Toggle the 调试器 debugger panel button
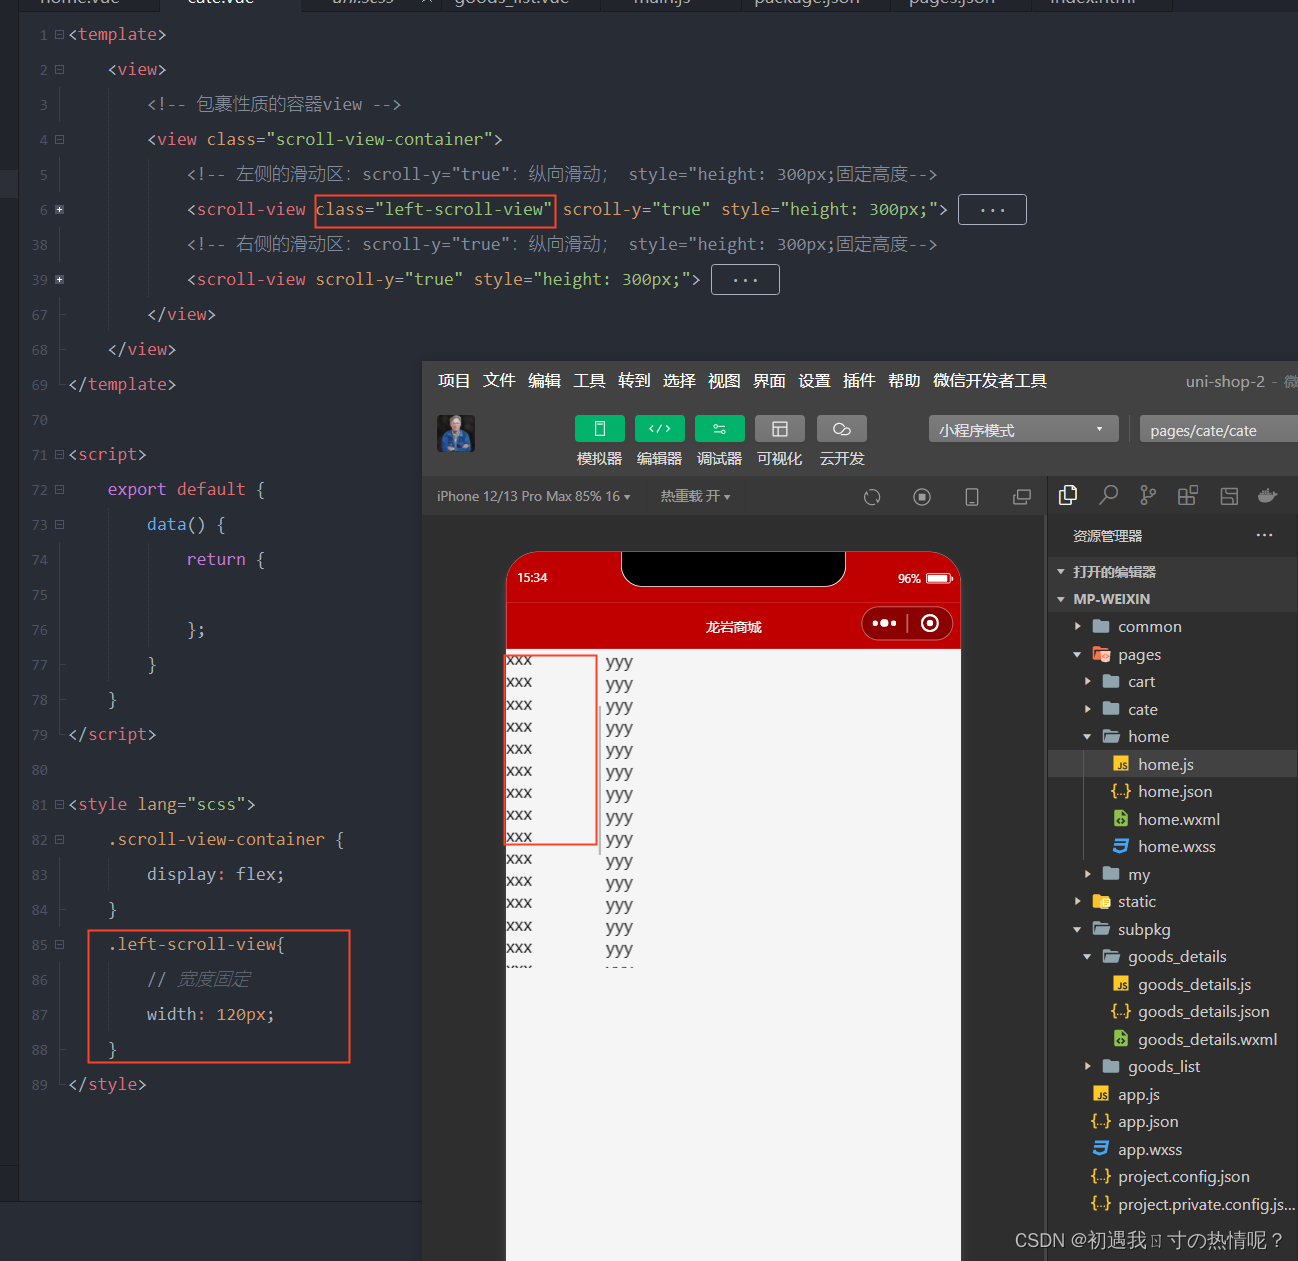 720,428
